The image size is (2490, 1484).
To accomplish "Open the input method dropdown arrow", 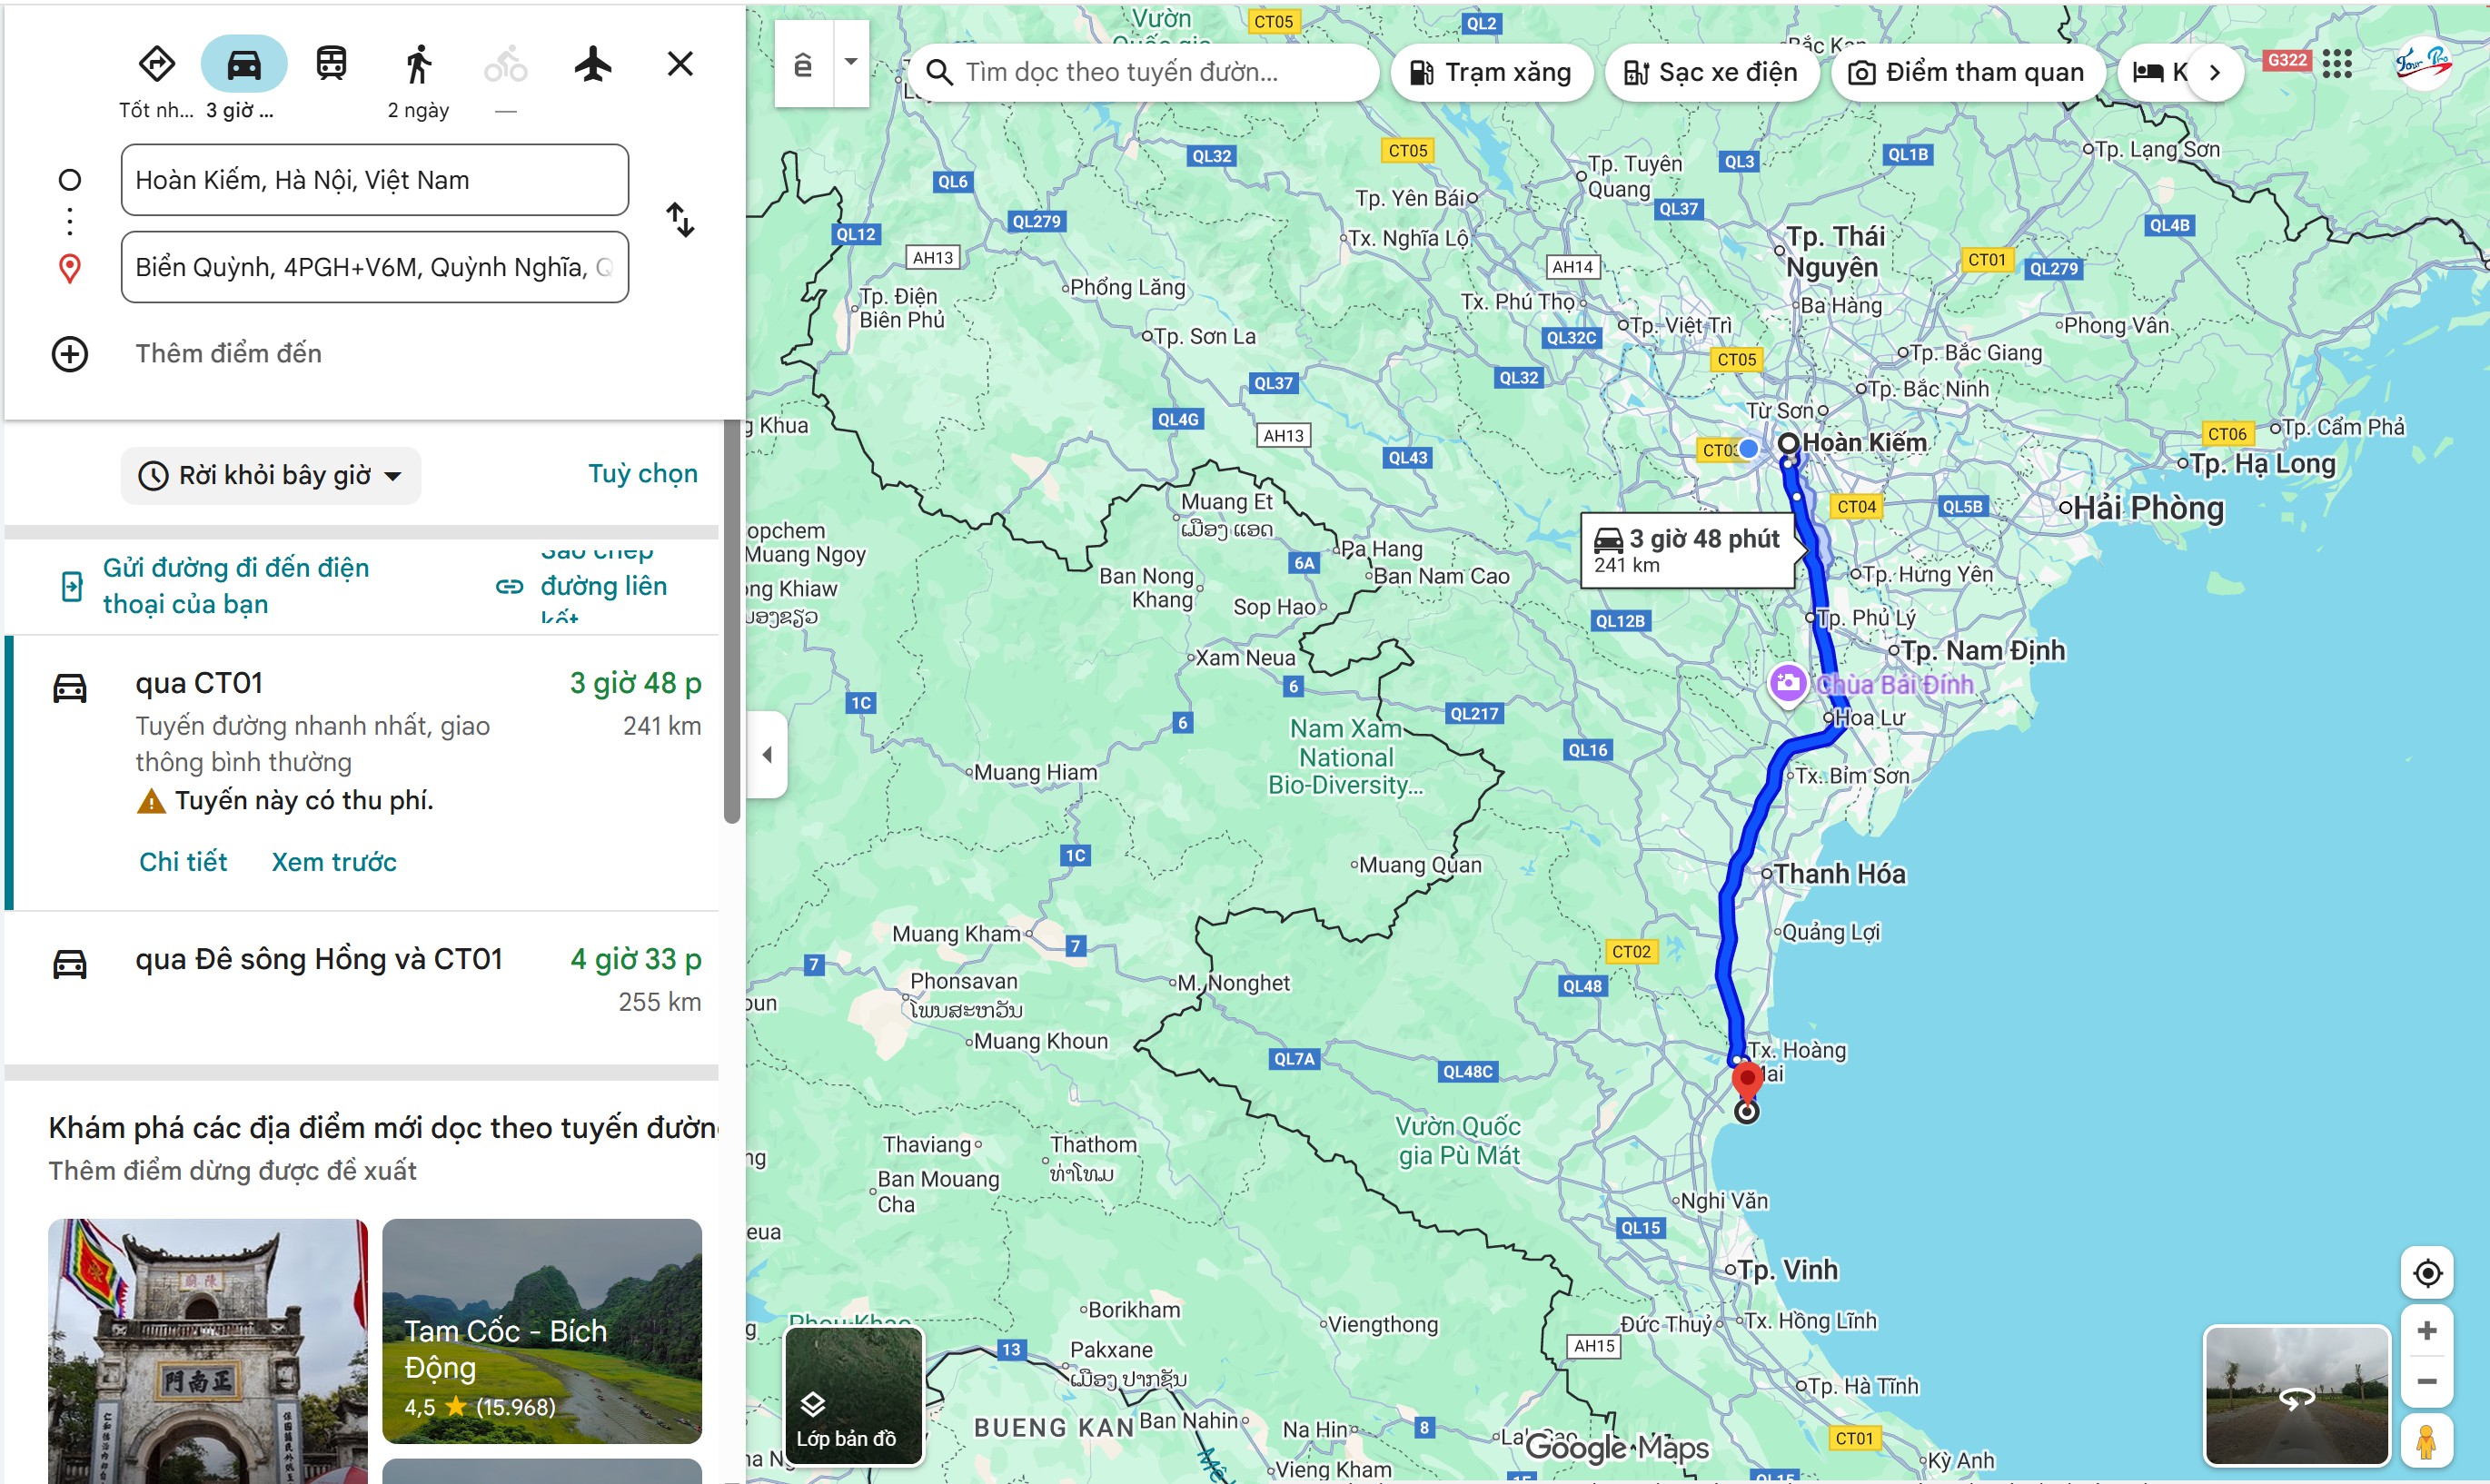I will [x=851, y=63].
